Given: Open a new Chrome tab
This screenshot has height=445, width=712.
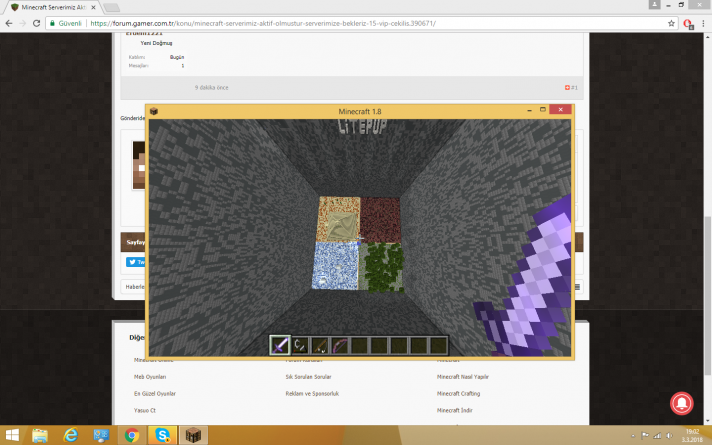Looking at the screenshot, I should click(x=112, y=8).
